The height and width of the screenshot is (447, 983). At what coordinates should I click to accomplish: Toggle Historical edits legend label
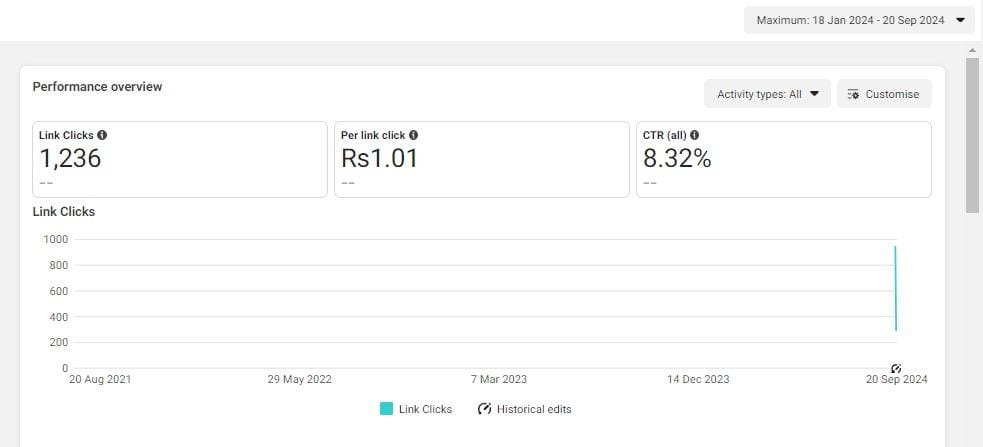pos(534,409)
